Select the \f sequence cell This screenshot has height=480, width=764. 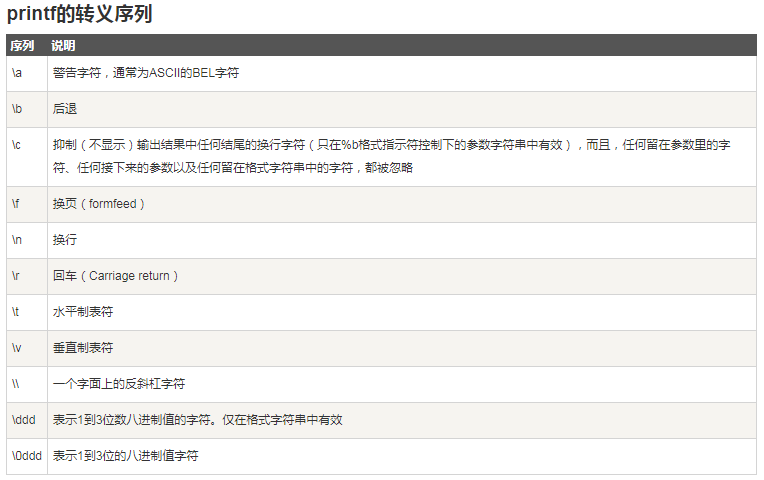point(27,205)
